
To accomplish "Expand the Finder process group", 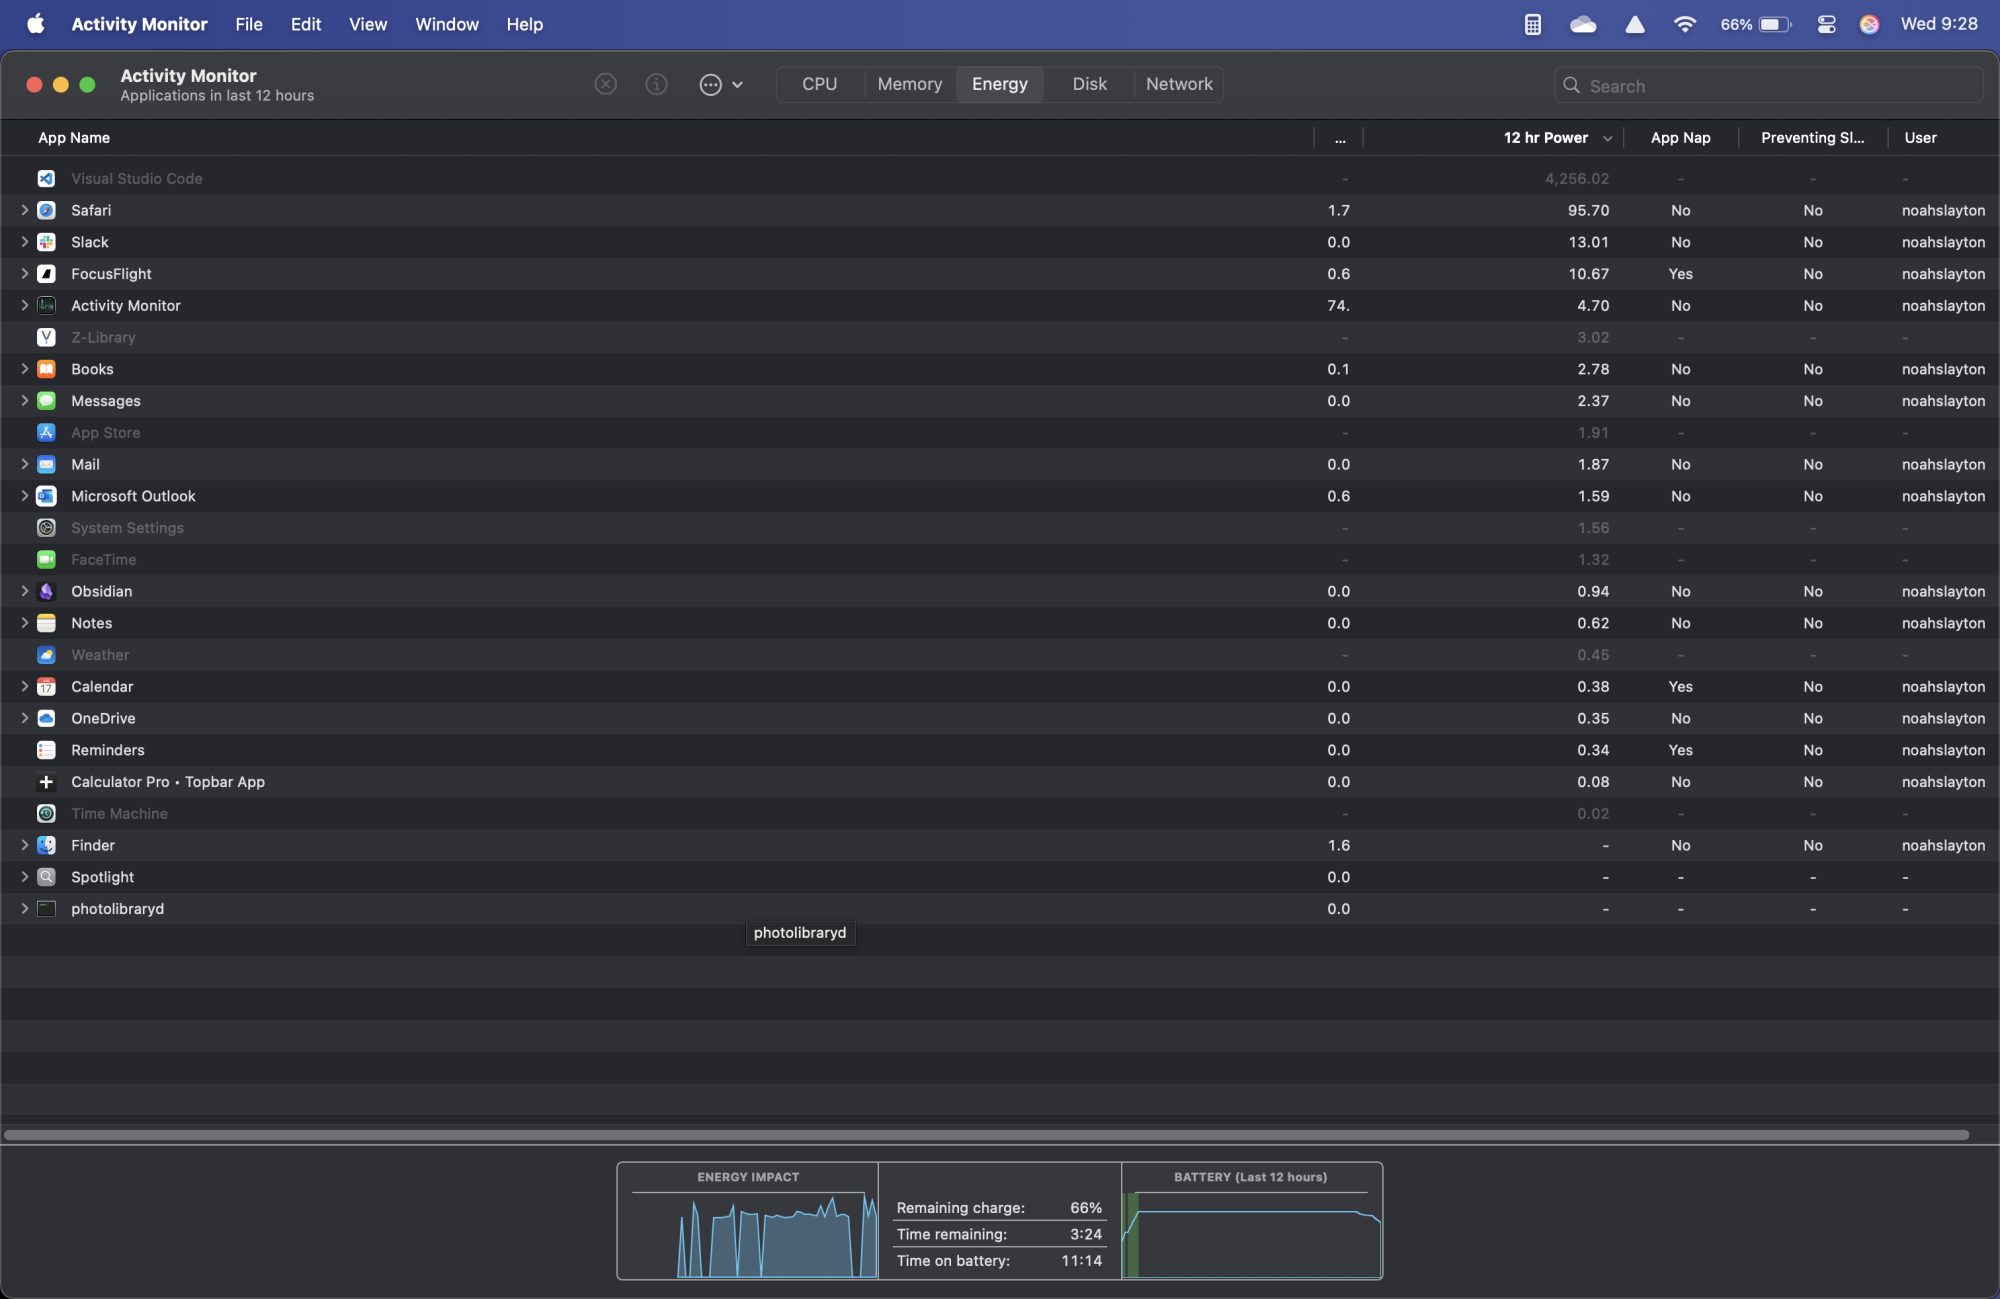I will [x=24, y=845].
